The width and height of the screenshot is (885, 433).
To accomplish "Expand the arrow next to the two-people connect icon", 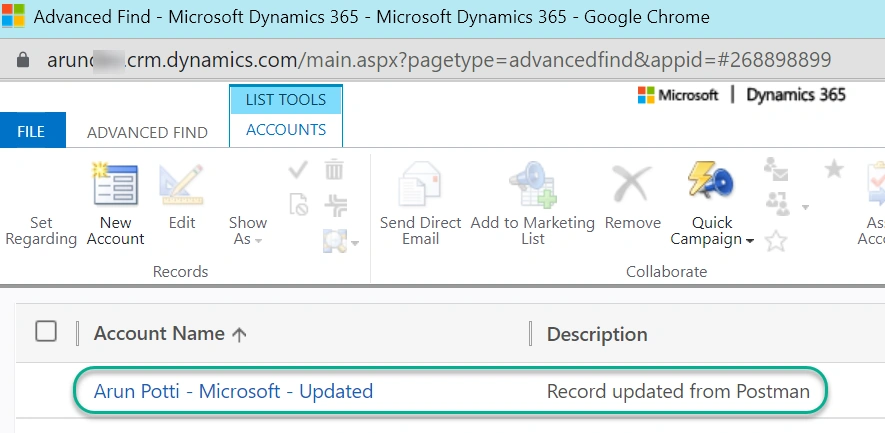I will pos(805,207).
